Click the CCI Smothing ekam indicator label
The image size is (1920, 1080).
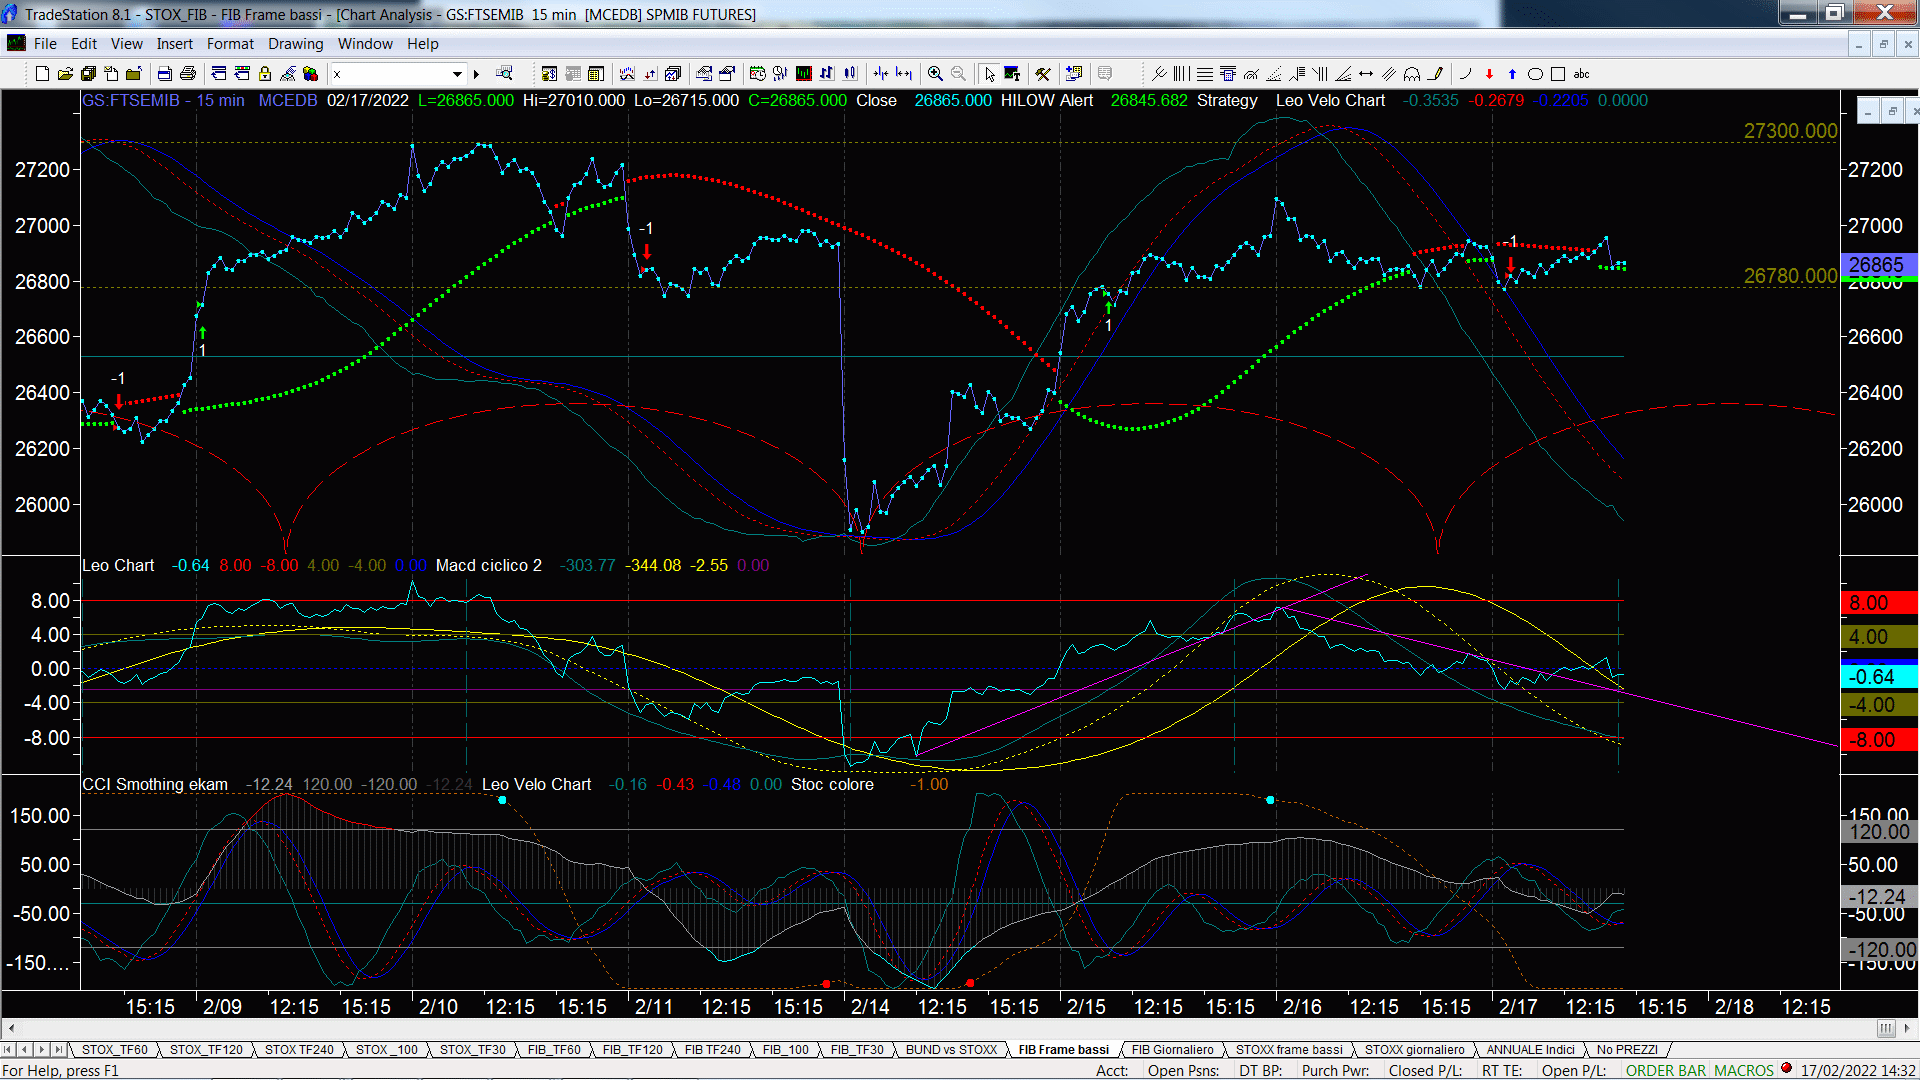tap(155, 784)
